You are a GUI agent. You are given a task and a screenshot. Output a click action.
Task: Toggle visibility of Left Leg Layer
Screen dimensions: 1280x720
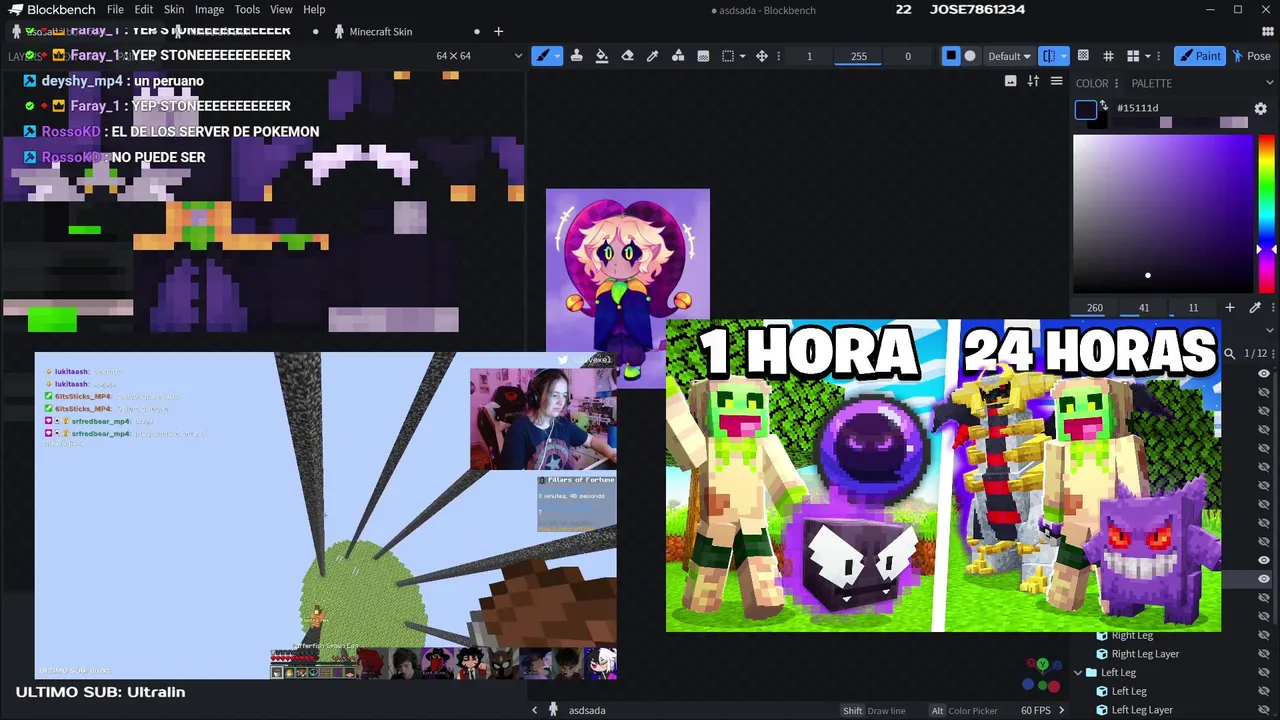pos(1264,710)
